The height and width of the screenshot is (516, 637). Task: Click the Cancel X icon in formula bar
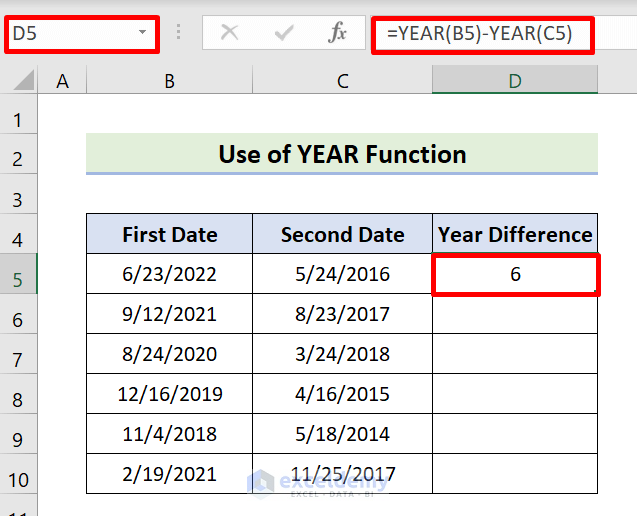[x=229, y=33]
